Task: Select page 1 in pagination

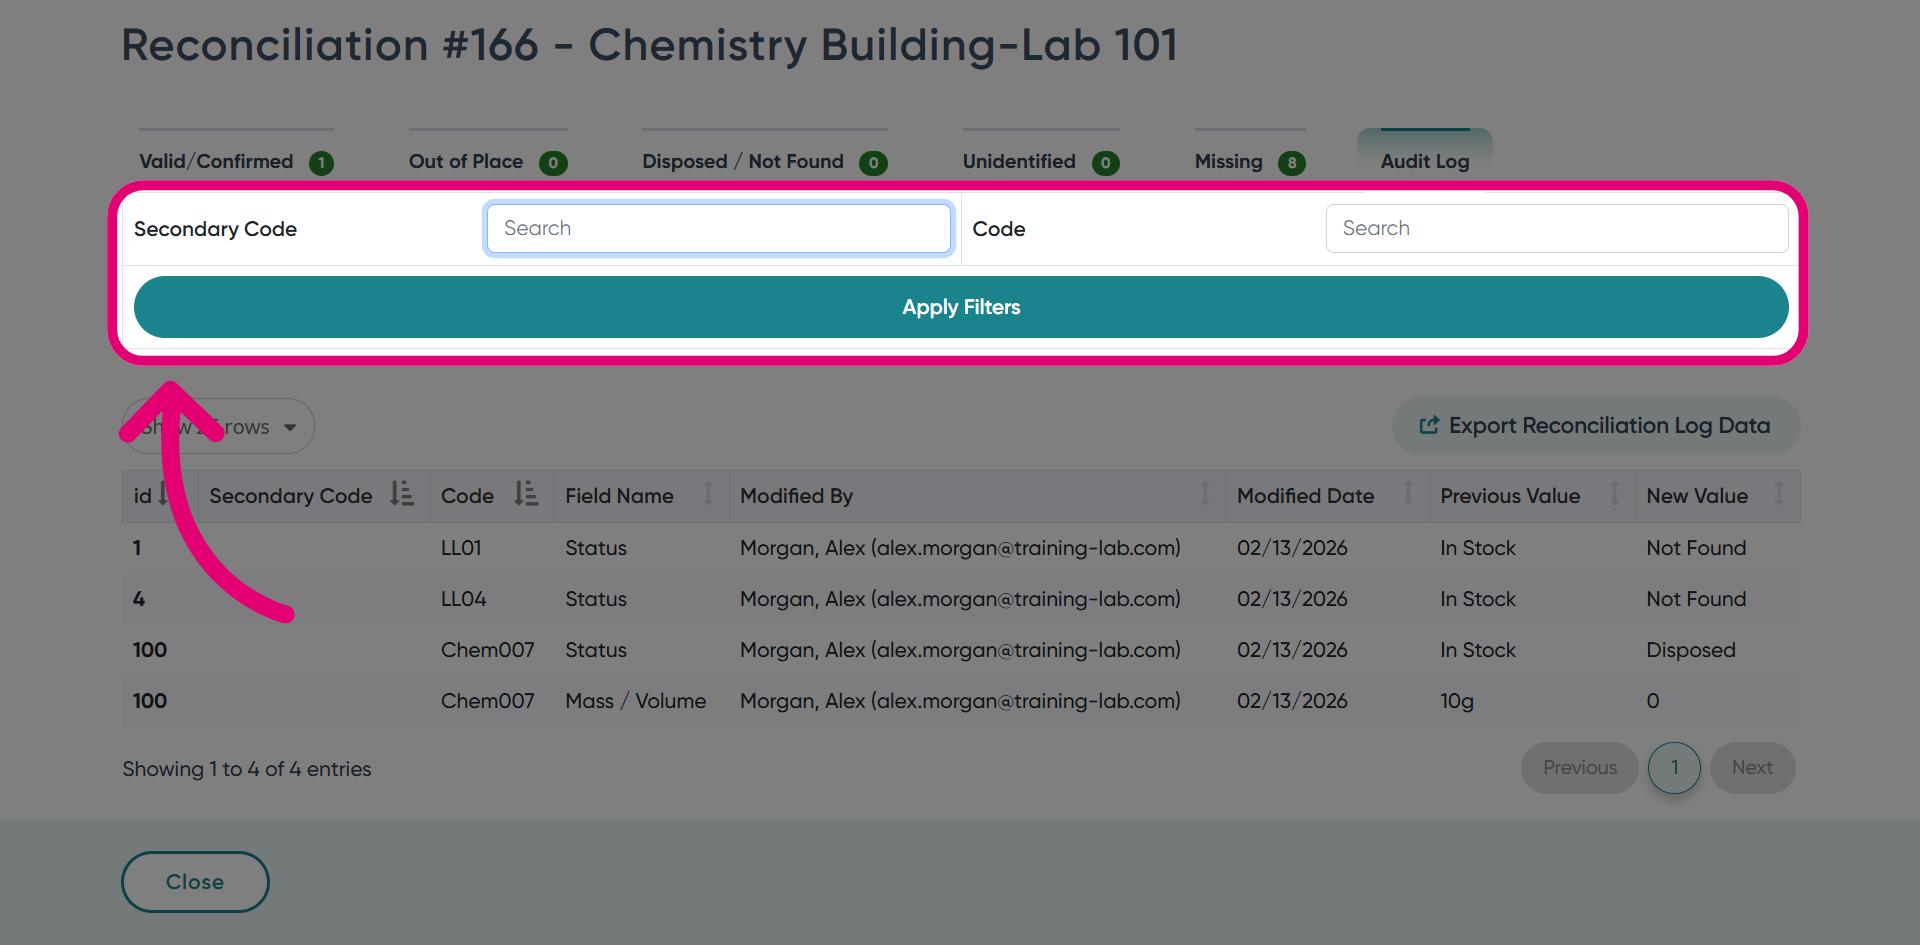Action: click(1675, 768)
